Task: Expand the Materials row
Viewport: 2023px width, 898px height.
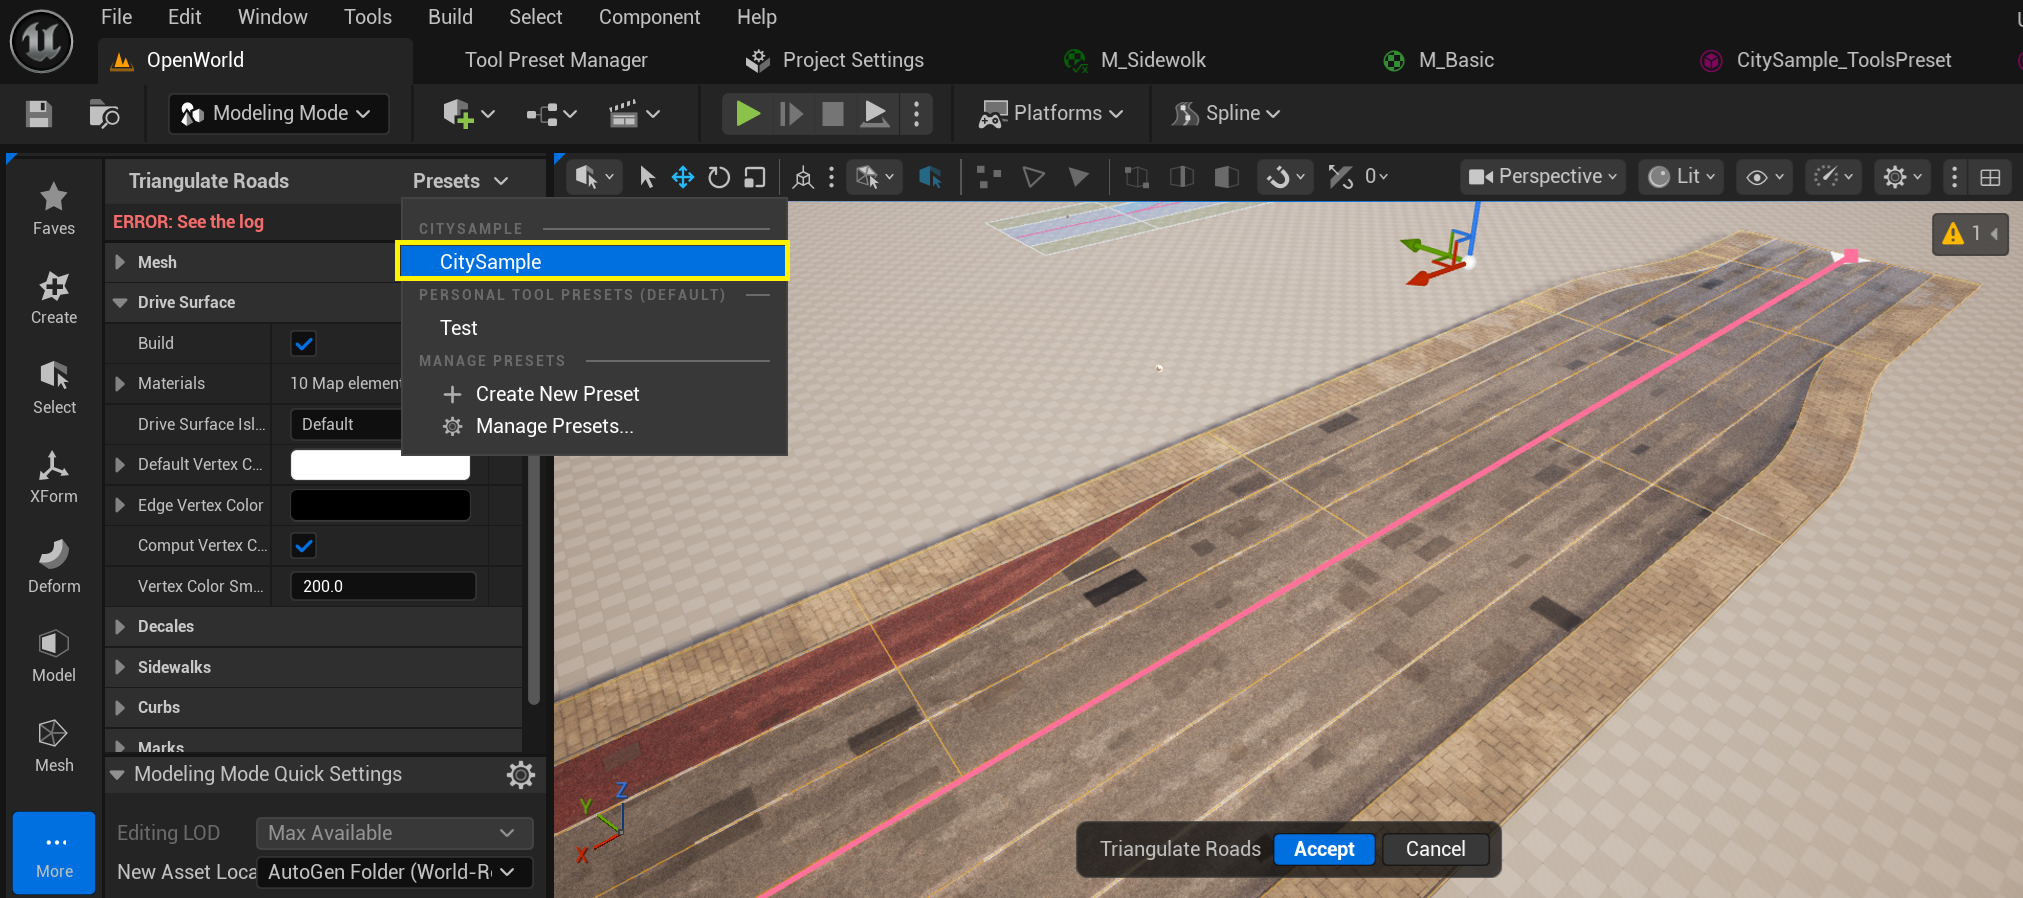Action: point(120,383)
